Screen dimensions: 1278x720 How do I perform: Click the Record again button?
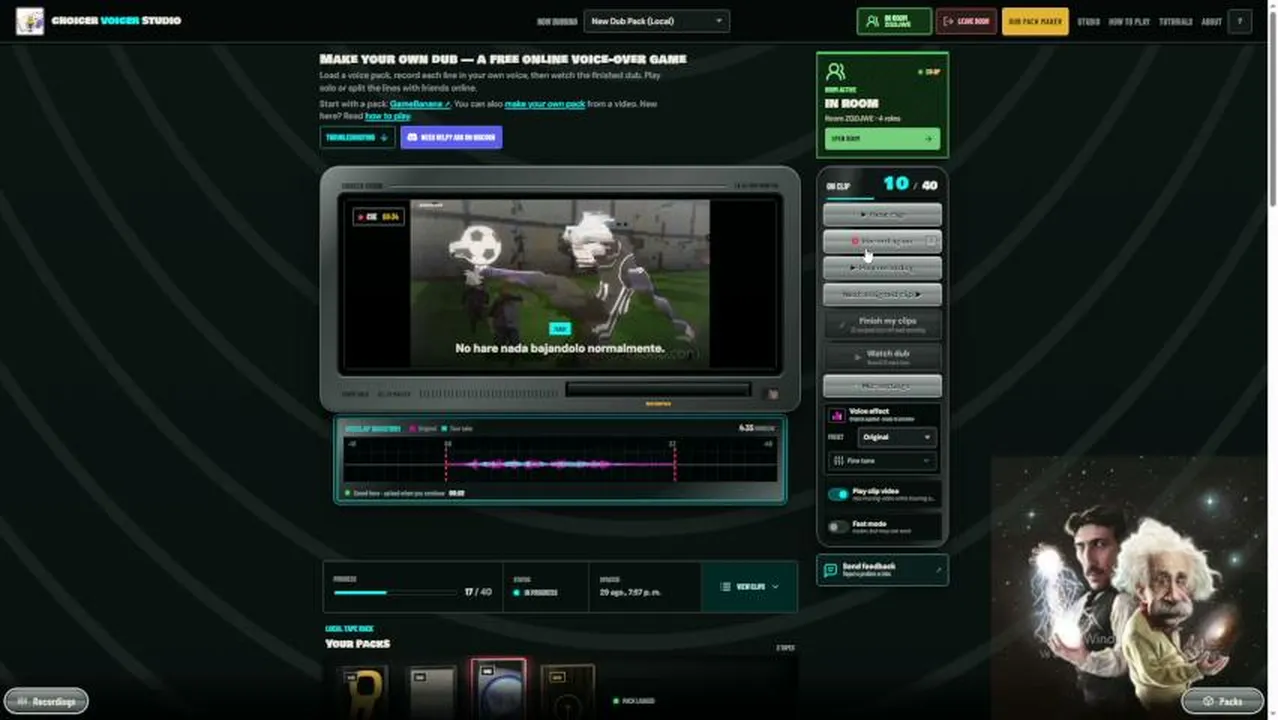click(x=882, y=241)
